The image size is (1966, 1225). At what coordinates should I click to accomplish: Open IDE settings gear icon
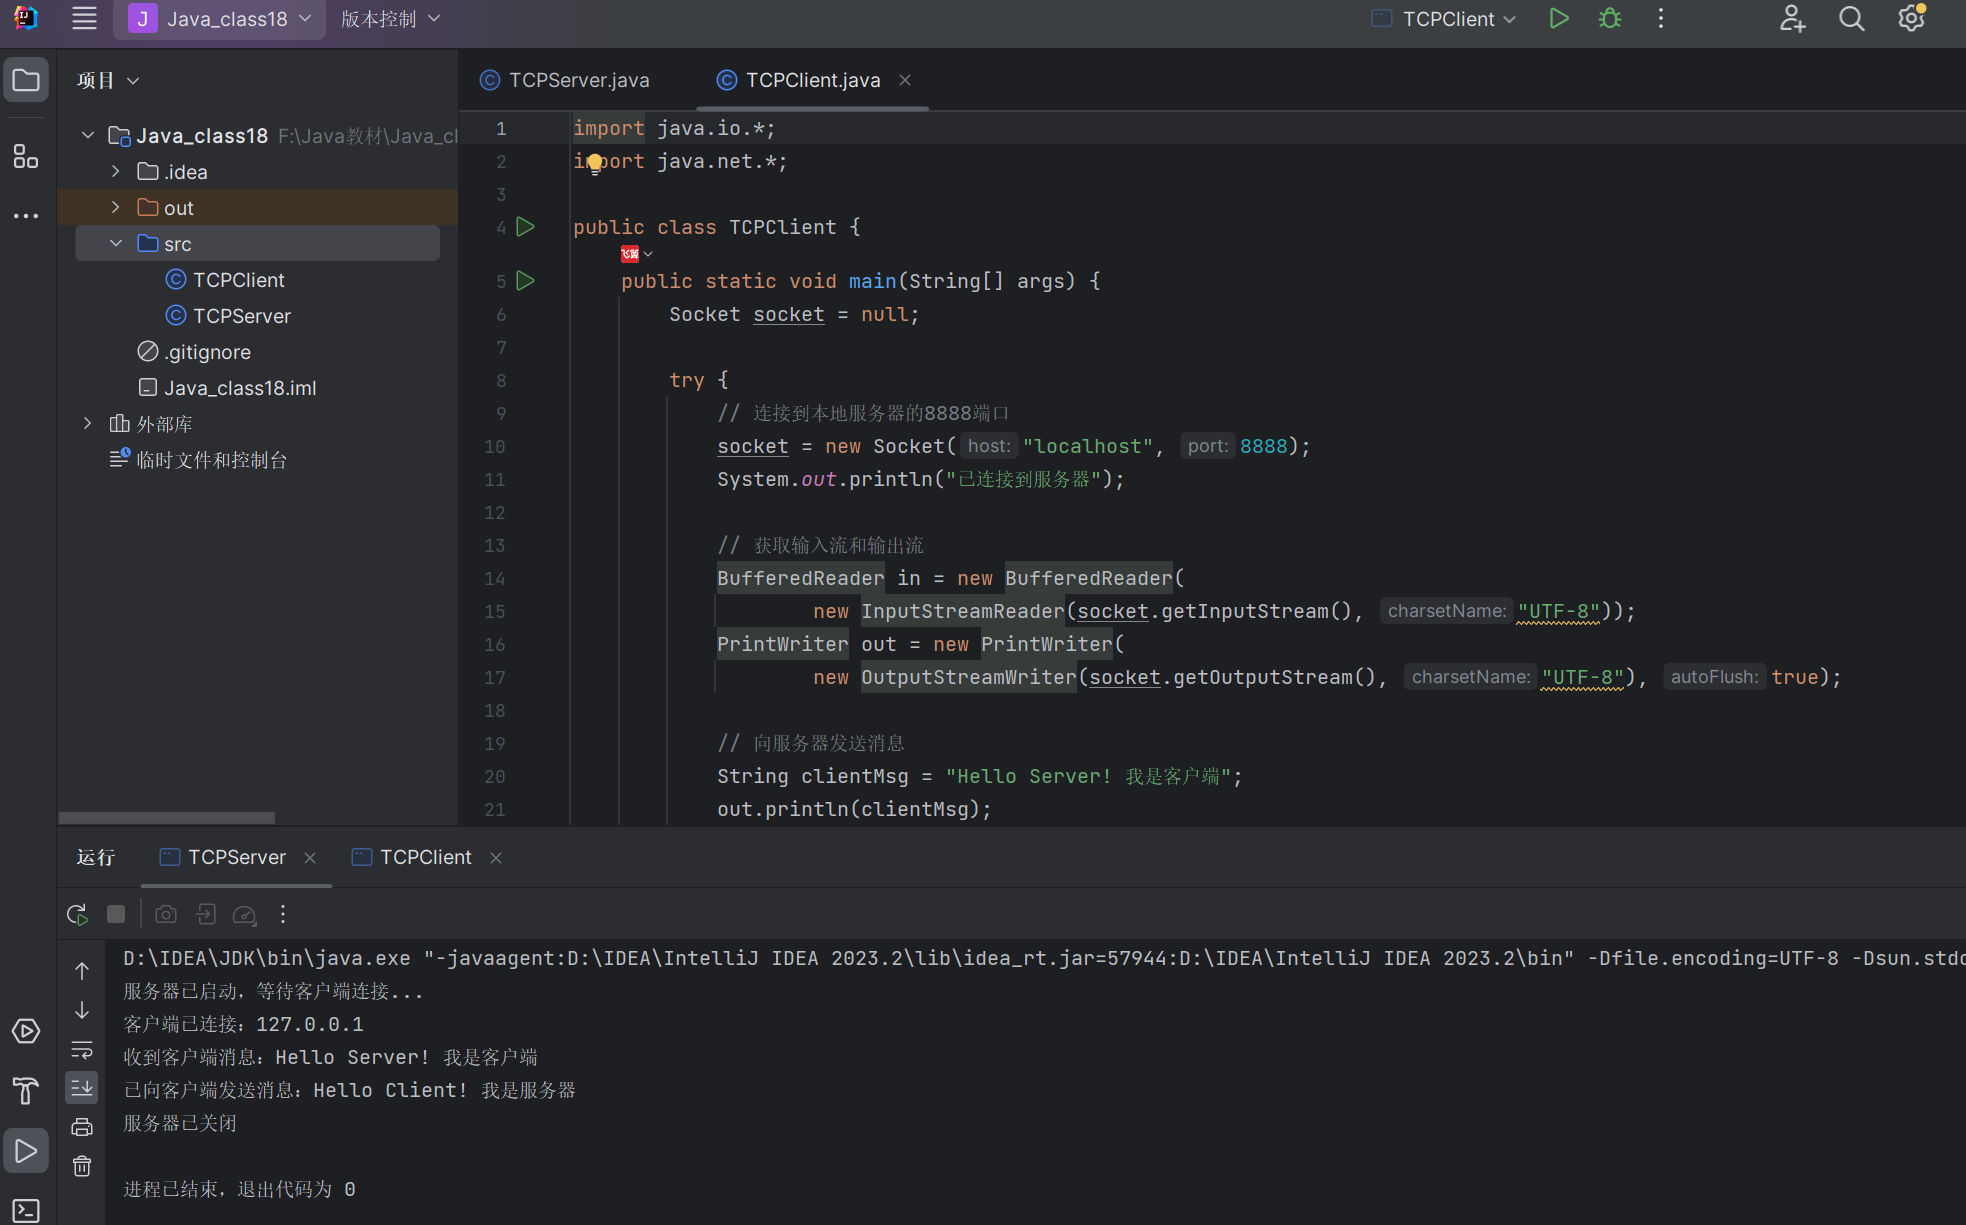point(1911,18)
